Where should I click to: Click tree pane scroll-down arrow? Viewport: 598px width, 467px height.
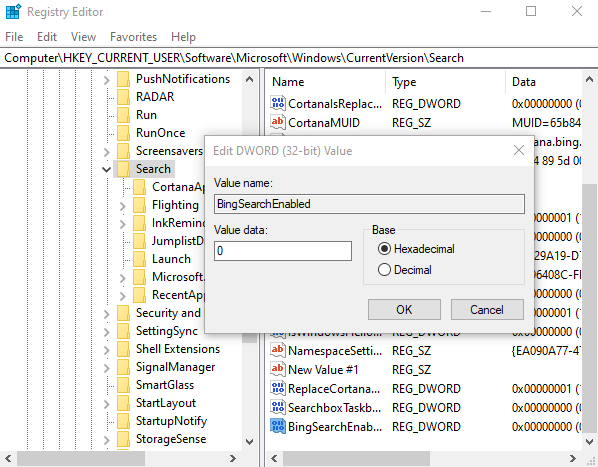250,442
